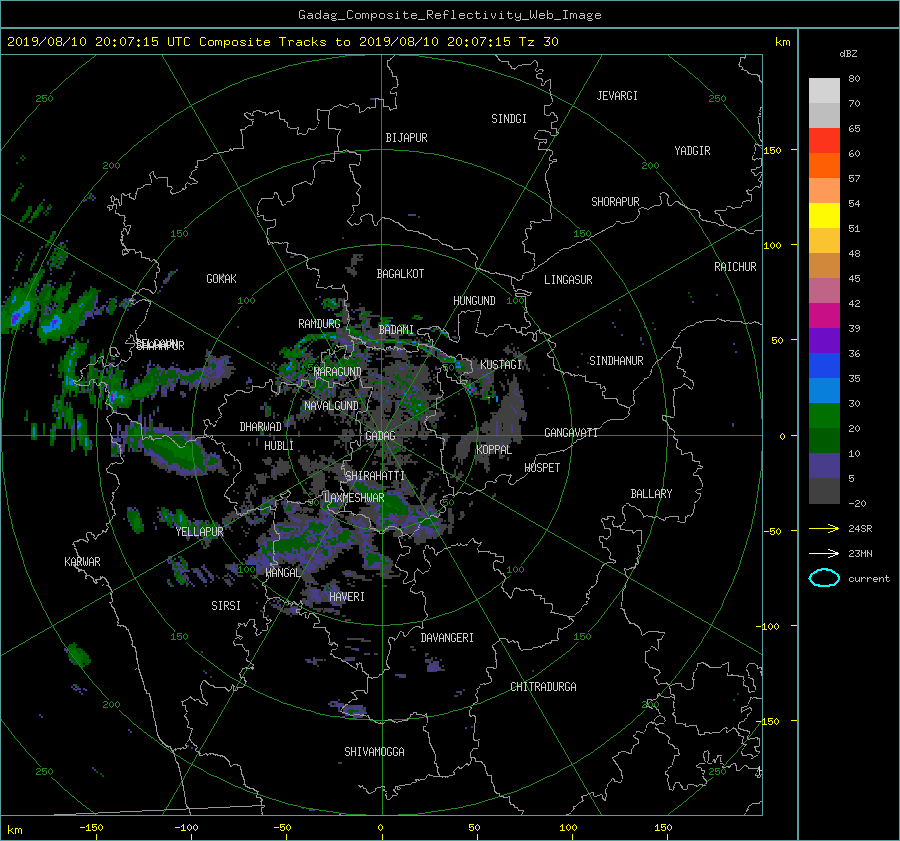Screen dimensions: 900x841
Task: Click the HAVERI city label
Action: coord(347,597)
